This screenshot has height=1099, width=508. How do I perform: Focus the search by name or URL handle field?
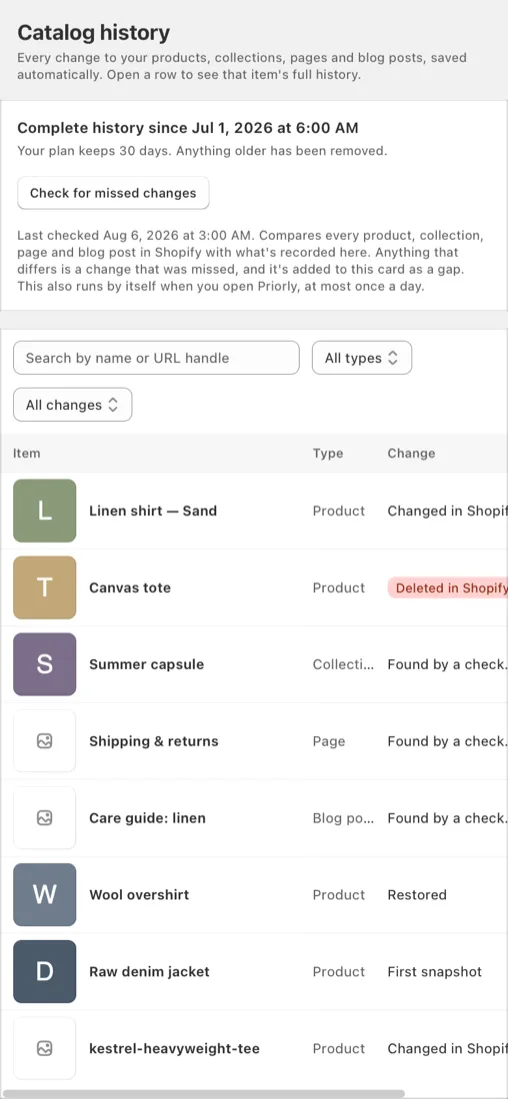click(x=156, y=358)
